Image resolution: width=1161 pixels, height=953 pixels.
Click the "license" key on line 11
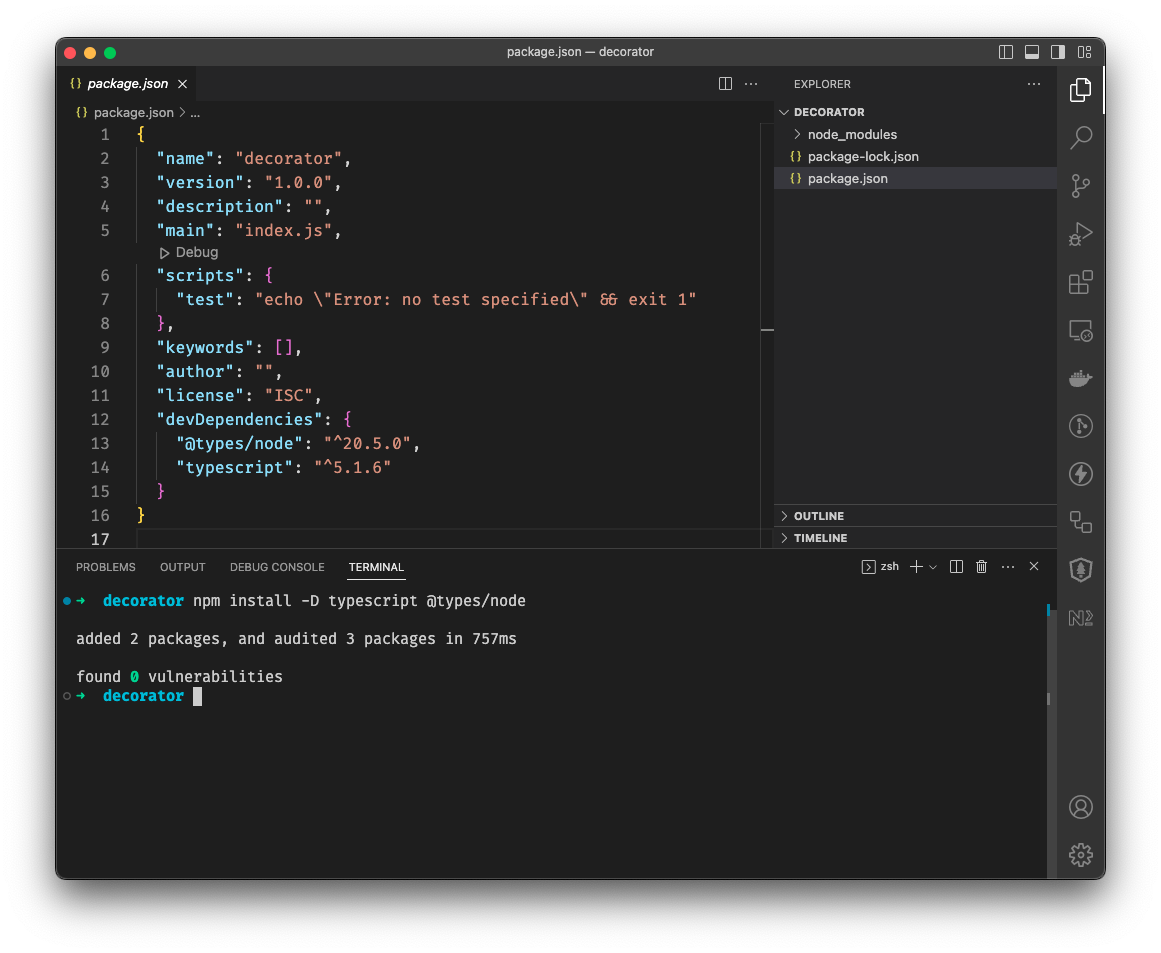click(x=200, y=395)
